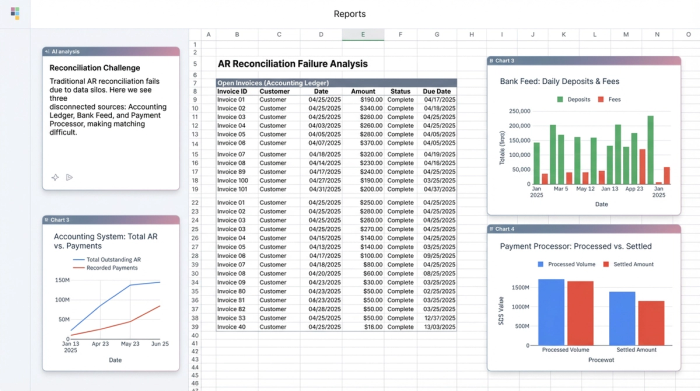
Task: Click the Status column heading
Action: click(400, 92)
